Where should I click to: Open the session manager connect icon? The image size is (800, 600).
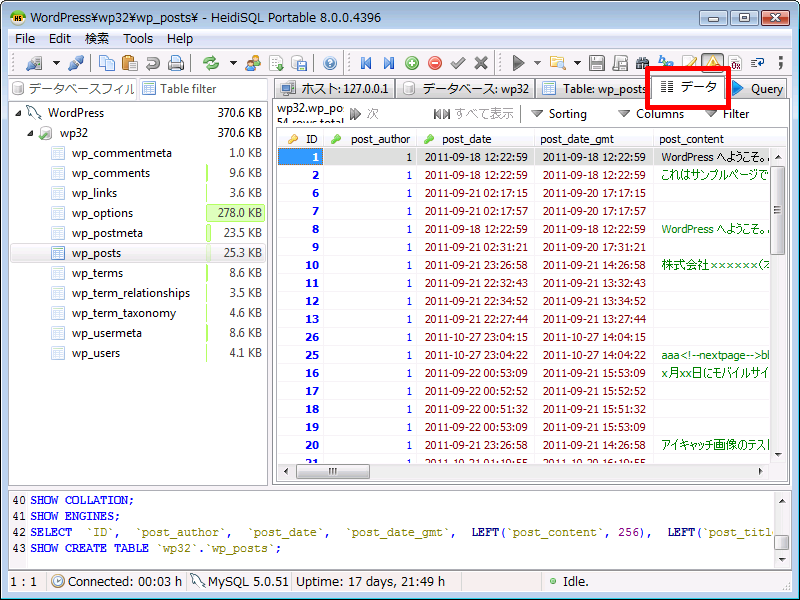(x=34, y=63)
